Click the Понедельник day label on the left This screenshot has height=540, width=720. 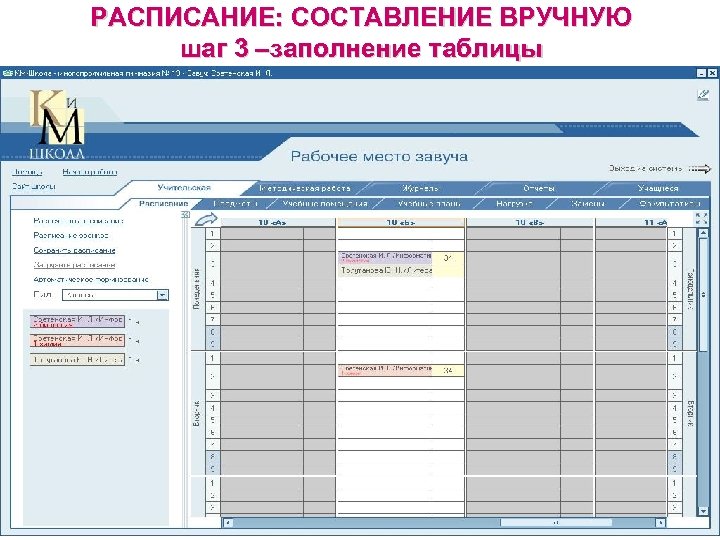(x=197, y=289)
